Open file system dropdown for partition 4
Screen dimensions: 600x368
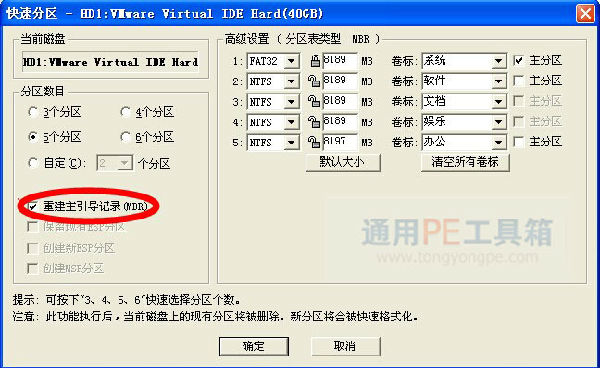pos(292,122)
